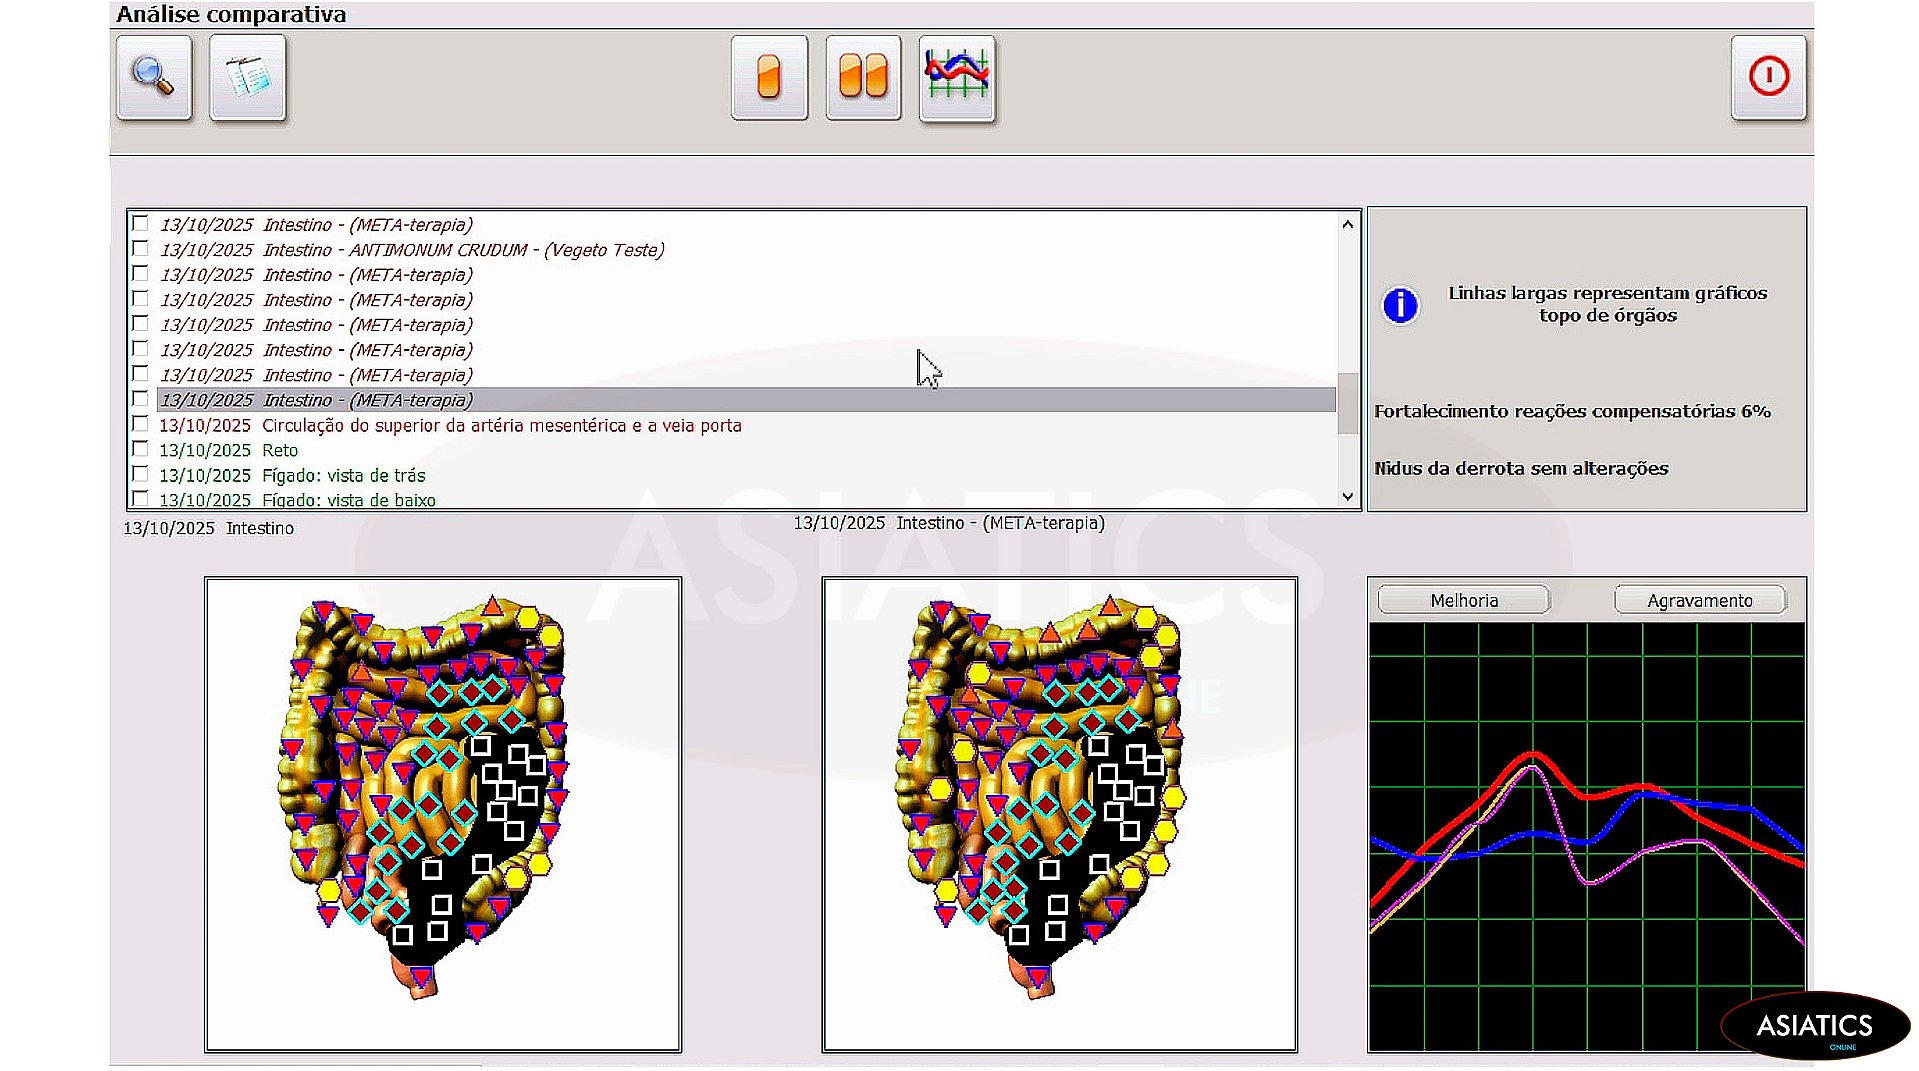
Task: Select the single orange panel view icon
Action: [x=768, y=77]
